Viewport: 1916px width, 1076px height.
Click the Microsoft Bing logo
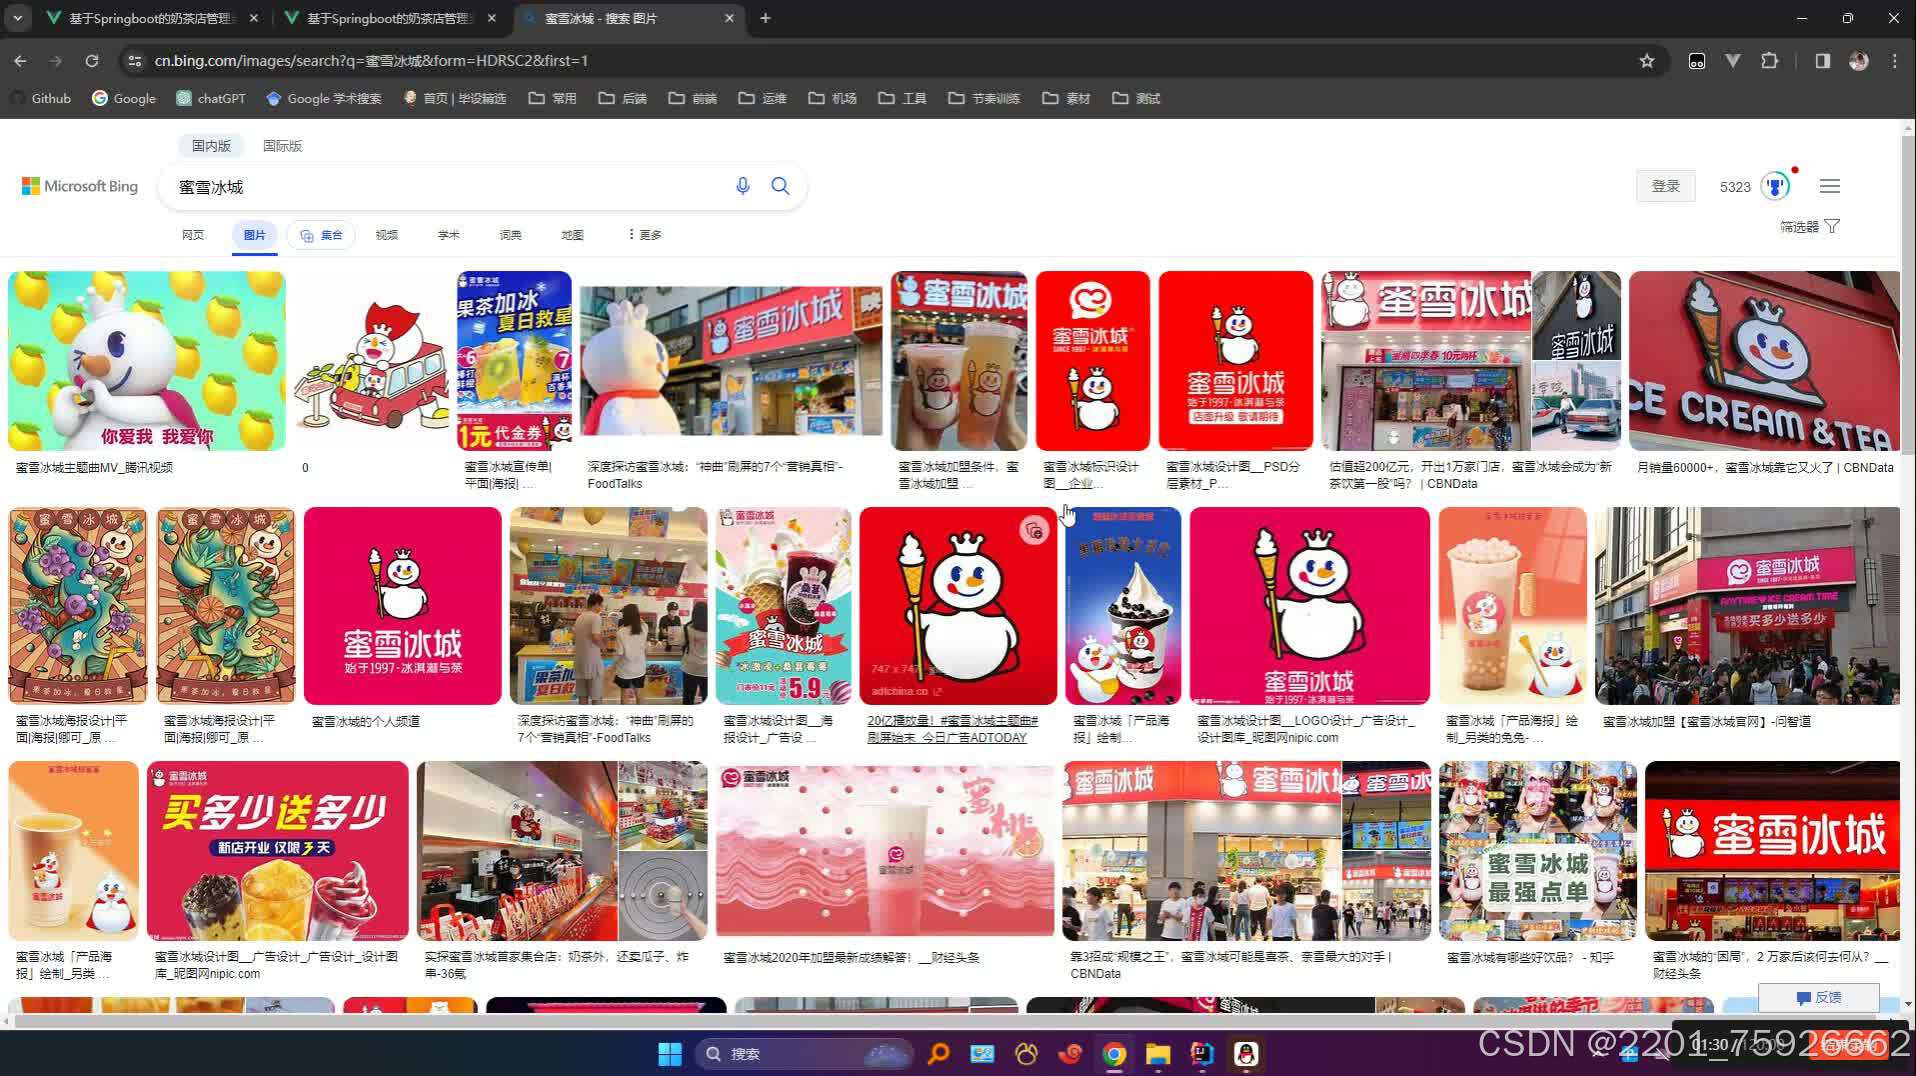(80, 186)
